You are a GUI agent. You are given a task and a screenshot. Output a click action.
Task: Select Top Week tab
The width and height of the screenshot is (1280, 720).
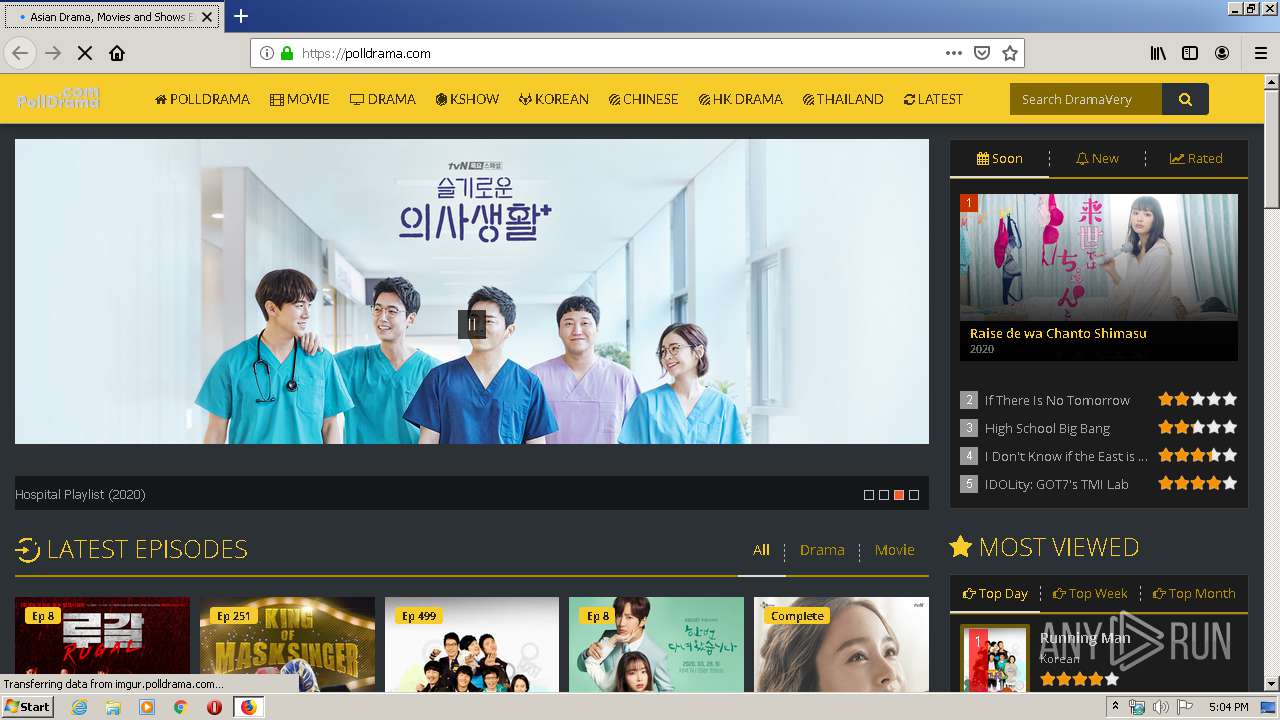point(1090,593)
